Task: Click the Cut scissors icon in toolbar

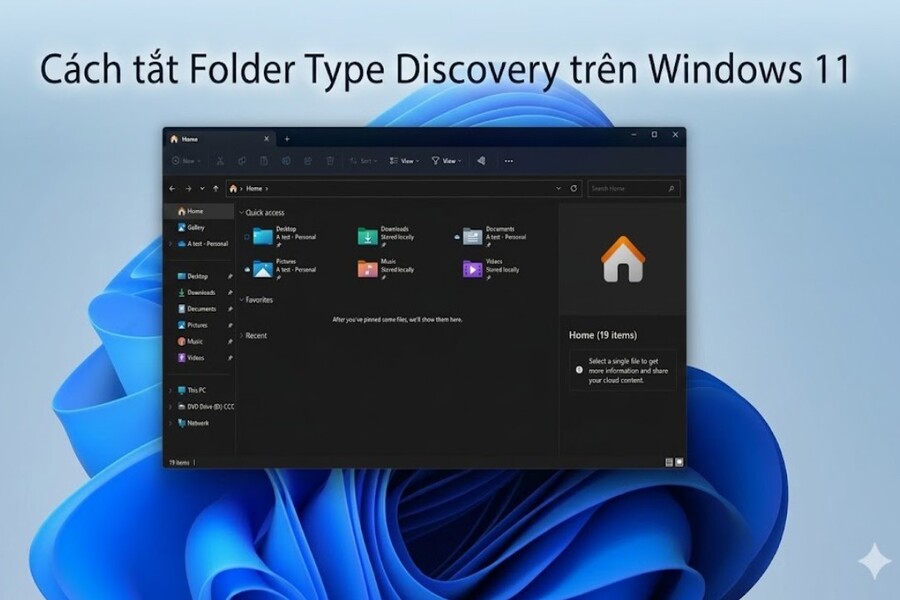Action: tap(220, 161)
